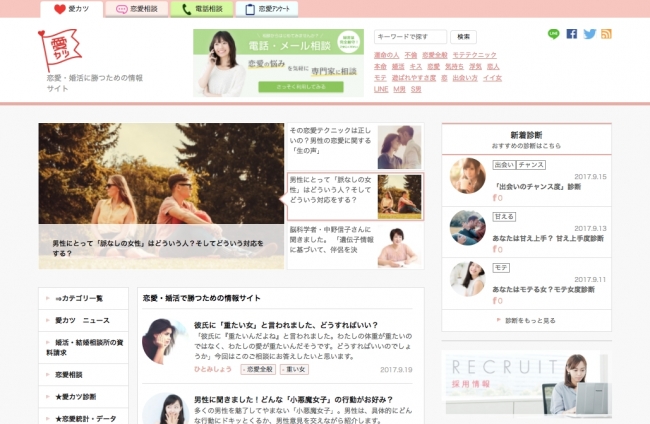
Task: Open the 気持ち tag link
Action: click(x=454, y=66)
